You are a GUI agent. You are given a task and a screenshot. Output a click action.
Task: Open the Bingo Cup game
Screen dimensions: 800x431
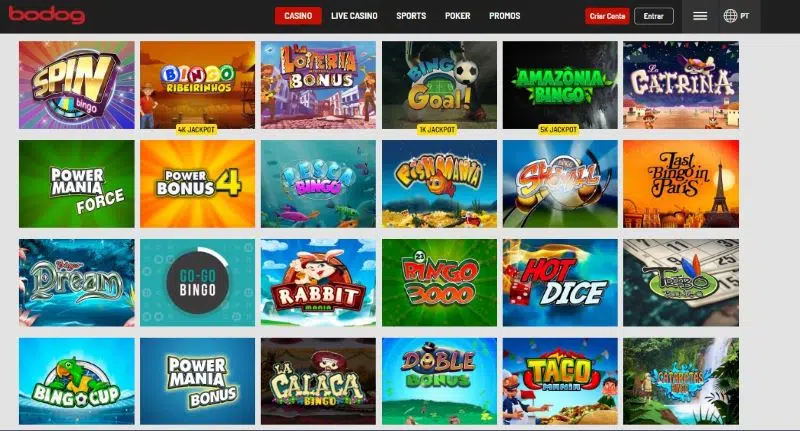[x=77, y=381]
